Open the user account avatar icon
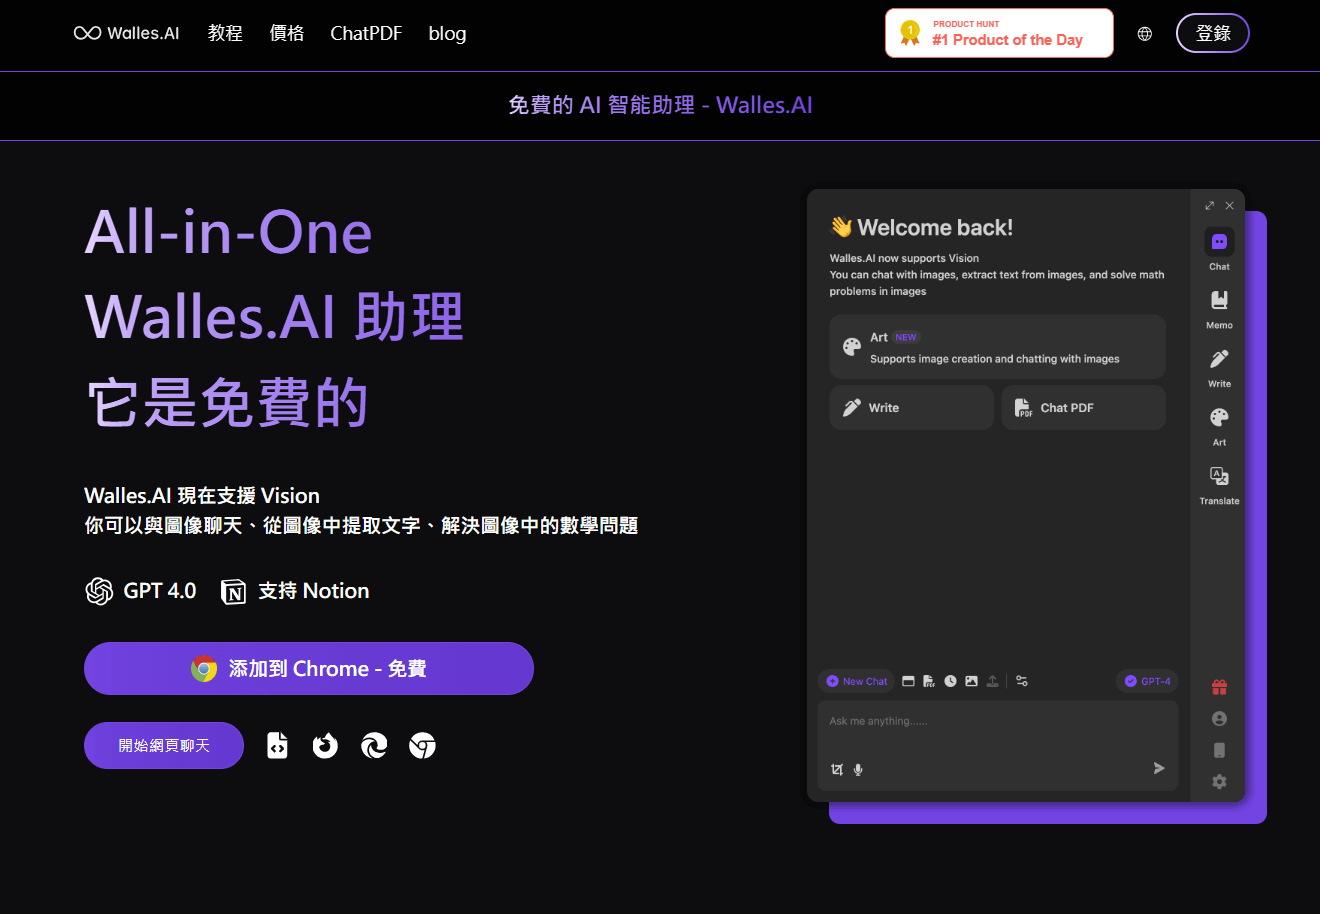Image resolution: width=1320 pixels, height=914 pixels. tap(1219, 719)
